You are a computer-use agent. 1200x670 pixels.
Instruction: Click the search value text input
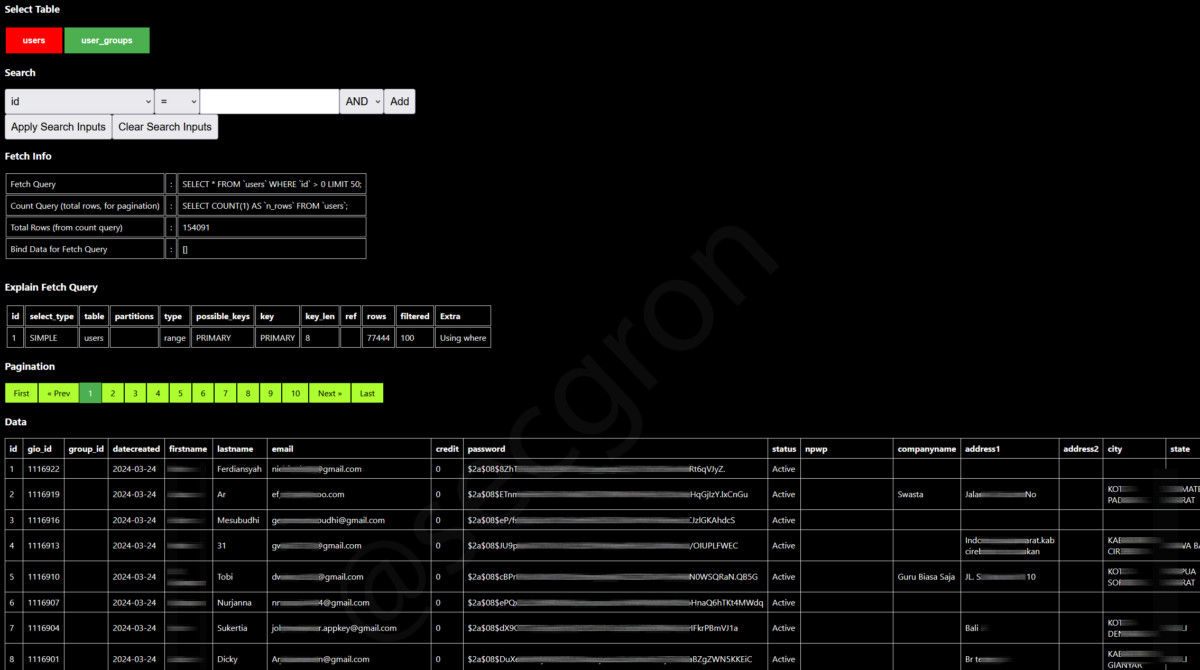tap(269, 101)
